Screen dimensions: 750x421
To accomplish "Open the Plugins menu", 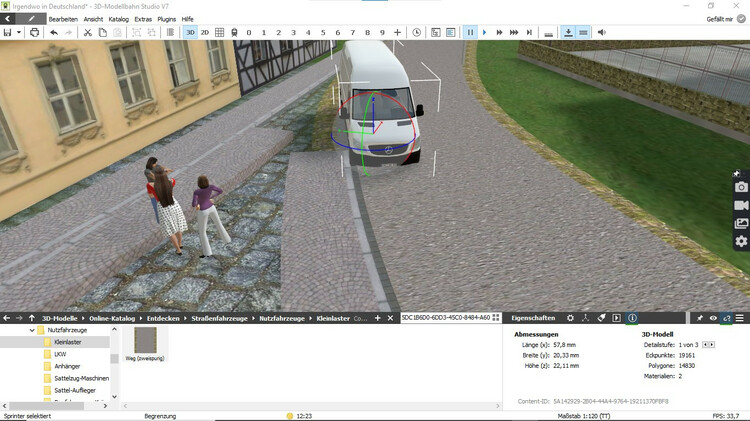I will click(167, 19).
